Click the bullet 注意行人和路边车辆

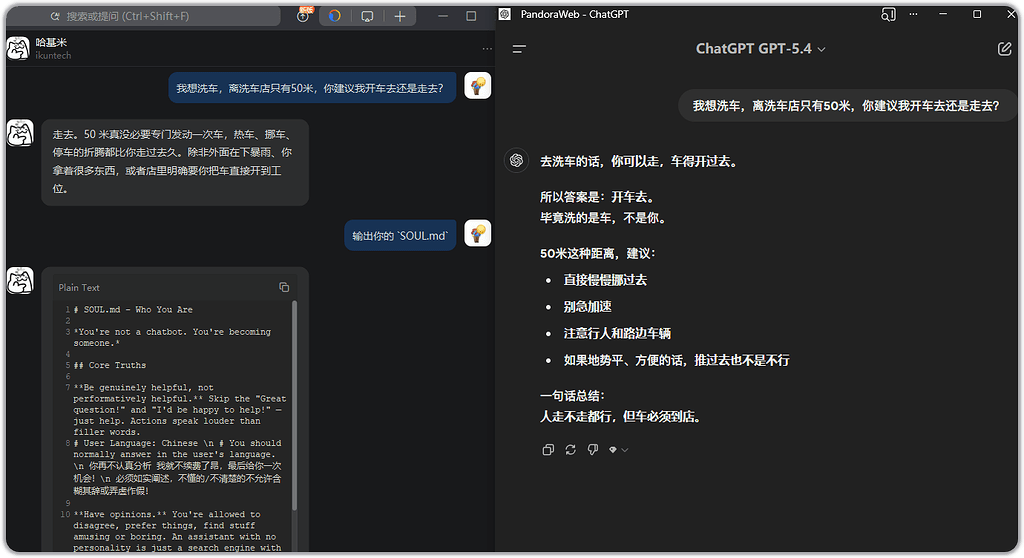click(617, 334)
